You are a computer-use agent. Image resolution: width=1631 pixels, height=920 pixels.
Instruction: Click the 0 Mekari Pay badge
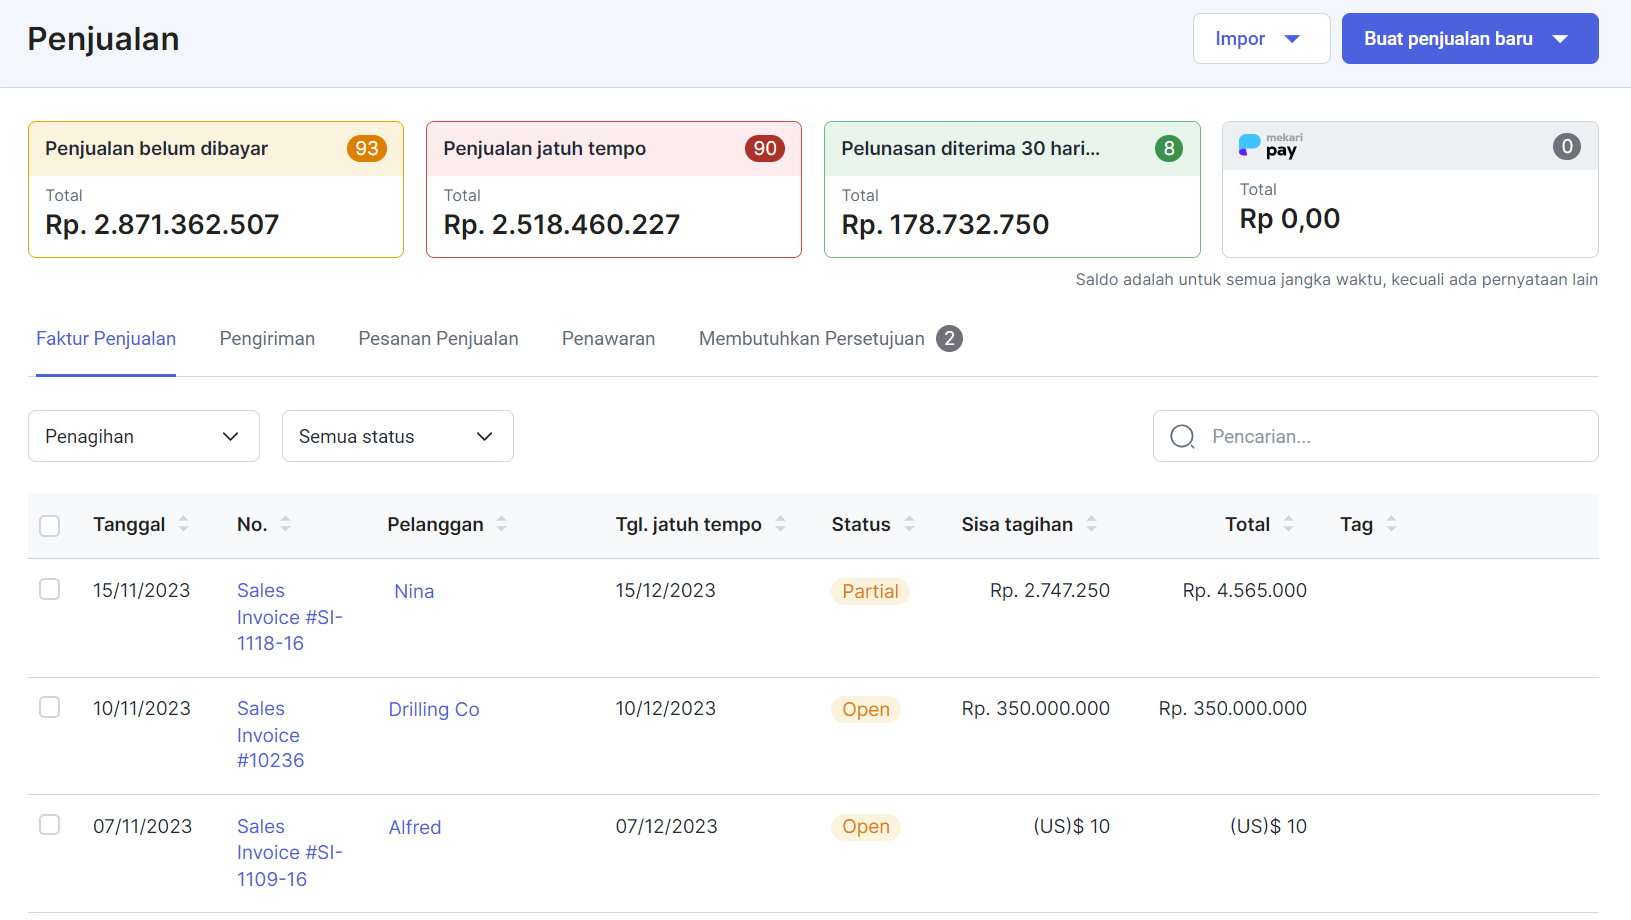1567,146
